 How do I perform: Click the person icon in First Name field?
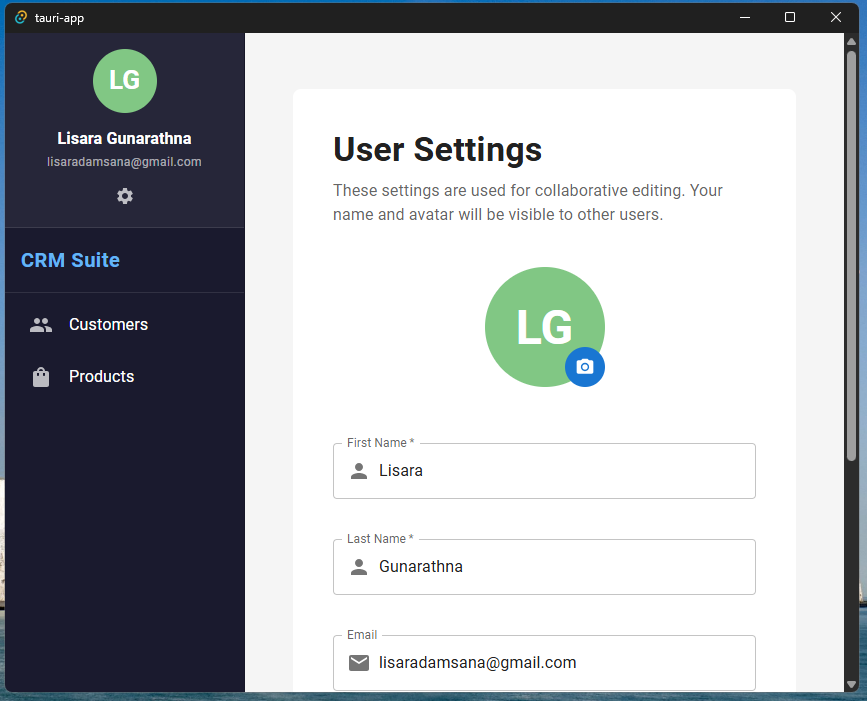[x=359, y=470]
